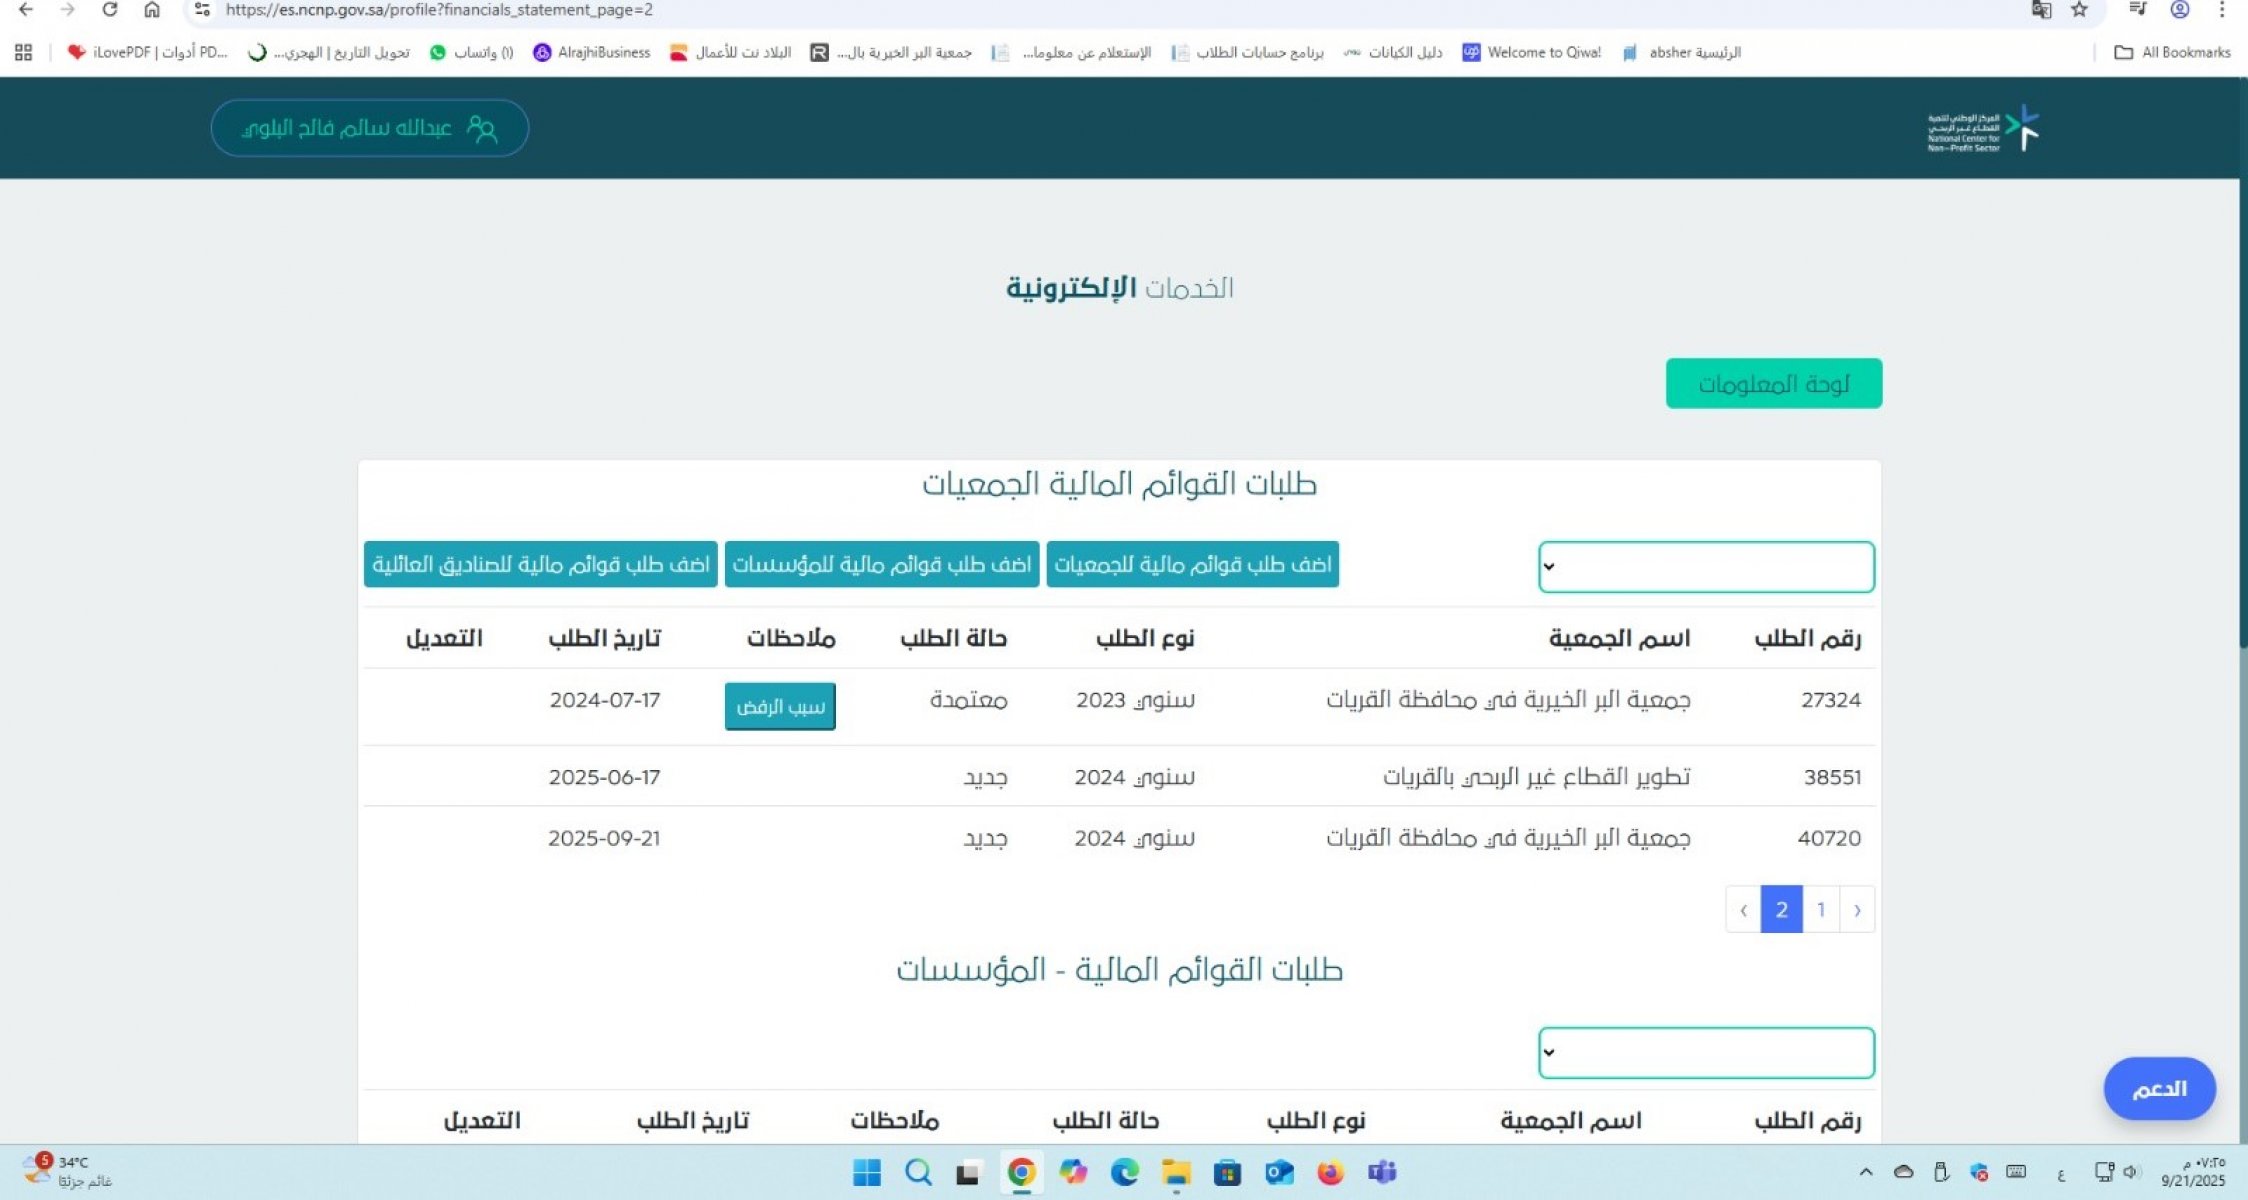The width and height of the screenshot is (2248, 1200).
Task: Go to pagination page 1
Action: (1821, 910)
